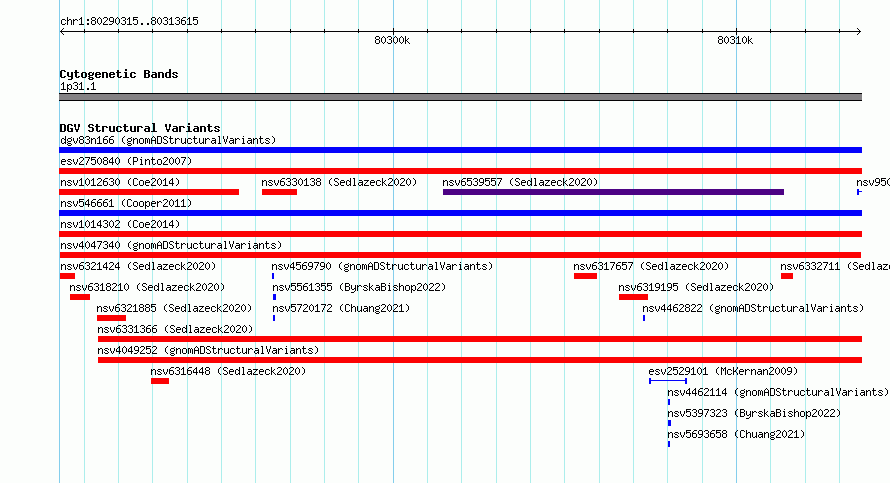Open nsv4462822 gnomADStructuralVariants label

(753, 308)
